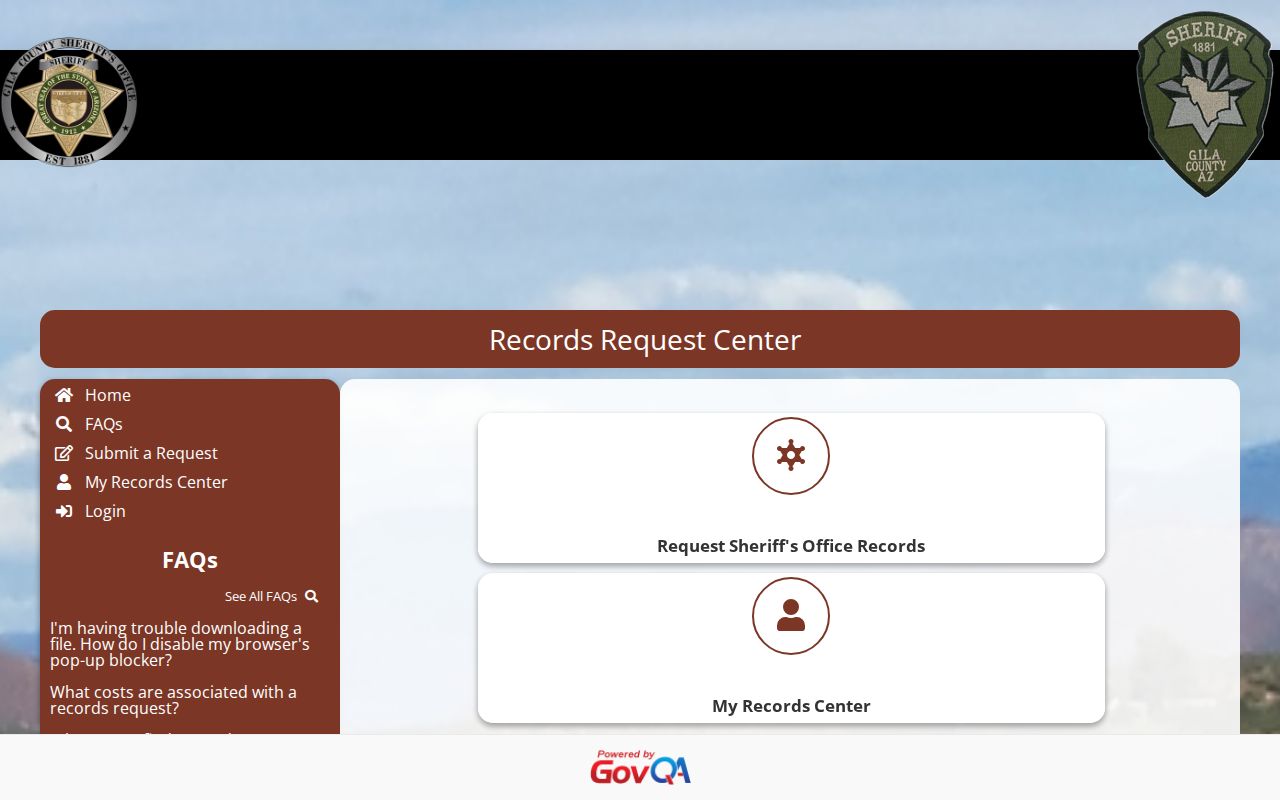Screen dimensions: 1280x800
Task: Open the Login menu item
Action: point(105,511)
